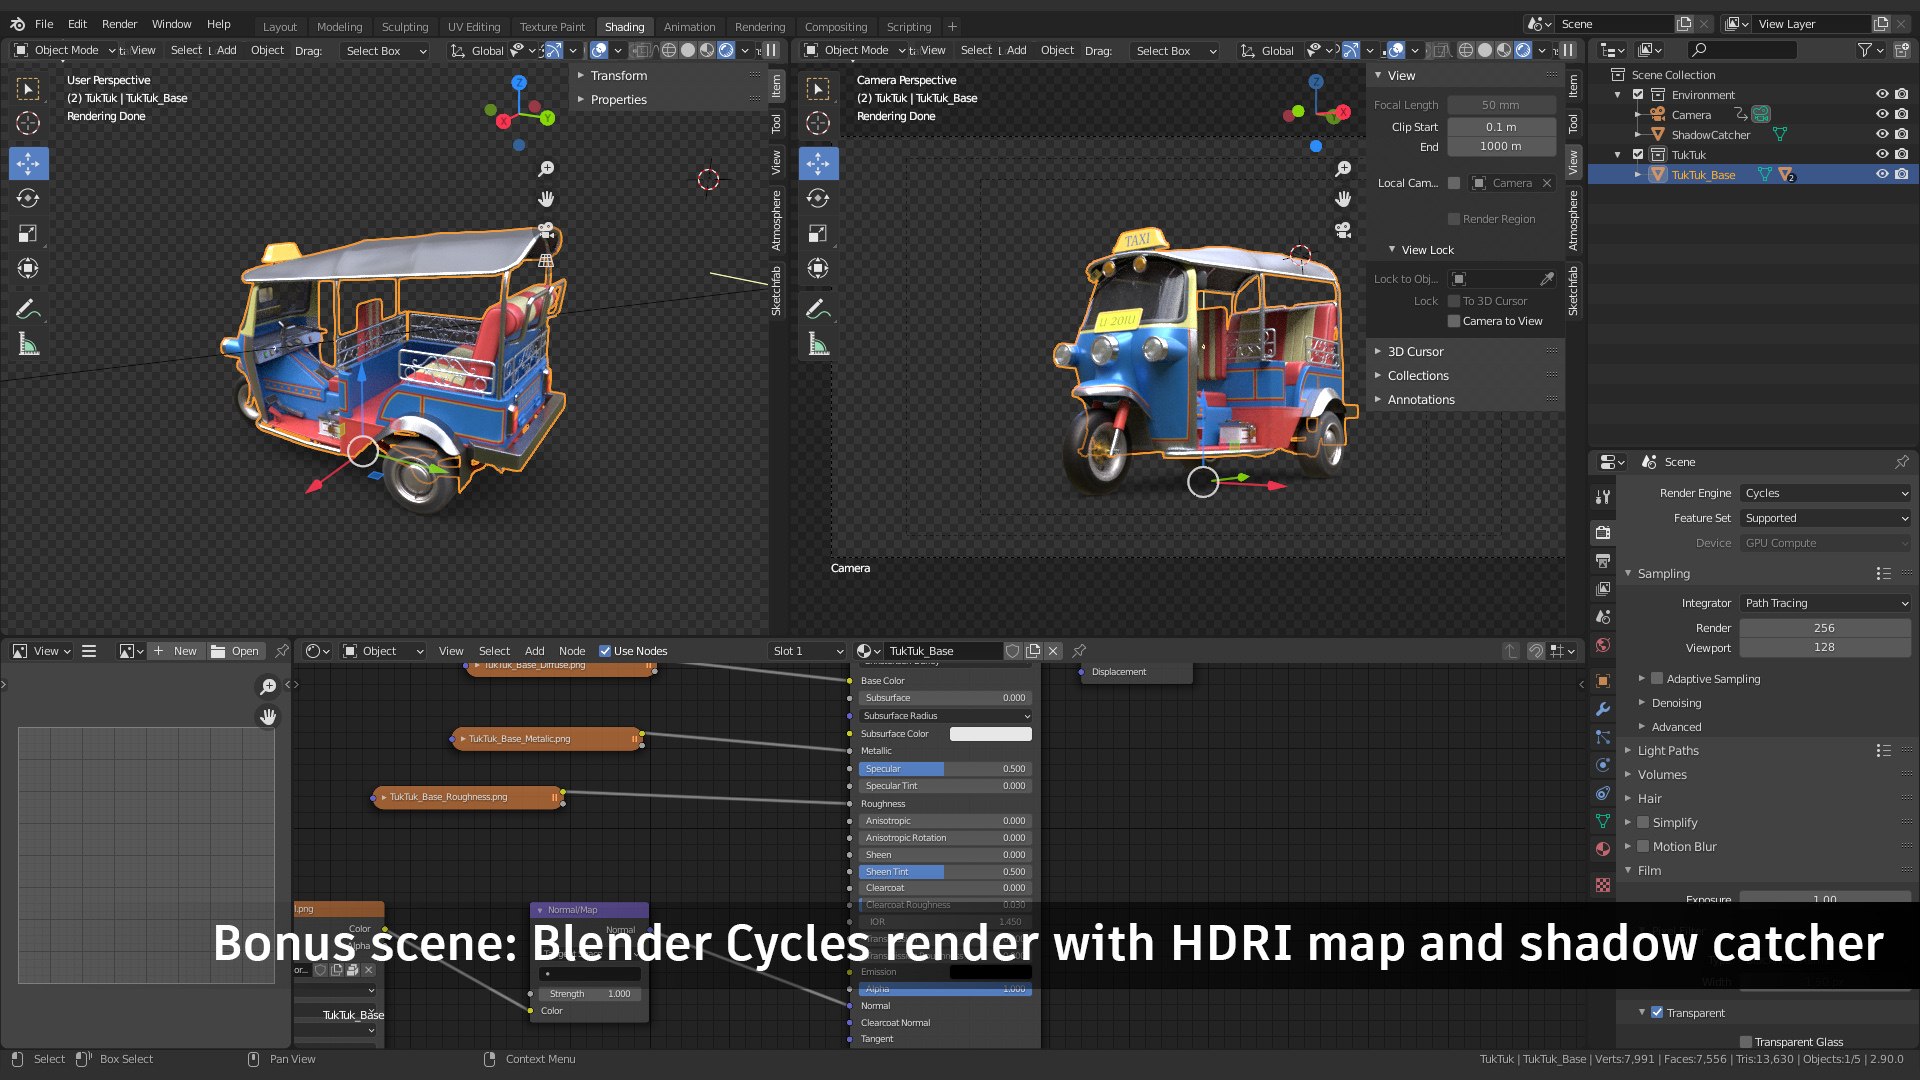
Task: Click the Render samples field showing 256
Action: click(x=1825, y=628)
